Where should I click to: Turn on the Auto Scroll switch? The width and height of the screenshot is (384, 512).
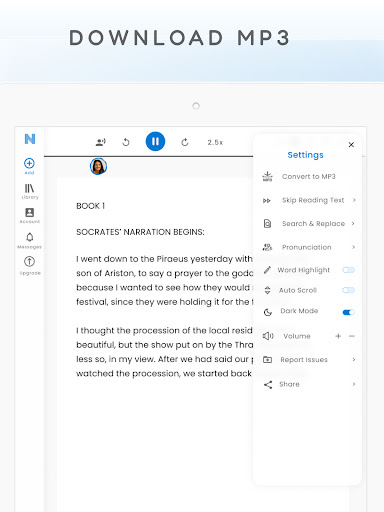coord(348,290)
